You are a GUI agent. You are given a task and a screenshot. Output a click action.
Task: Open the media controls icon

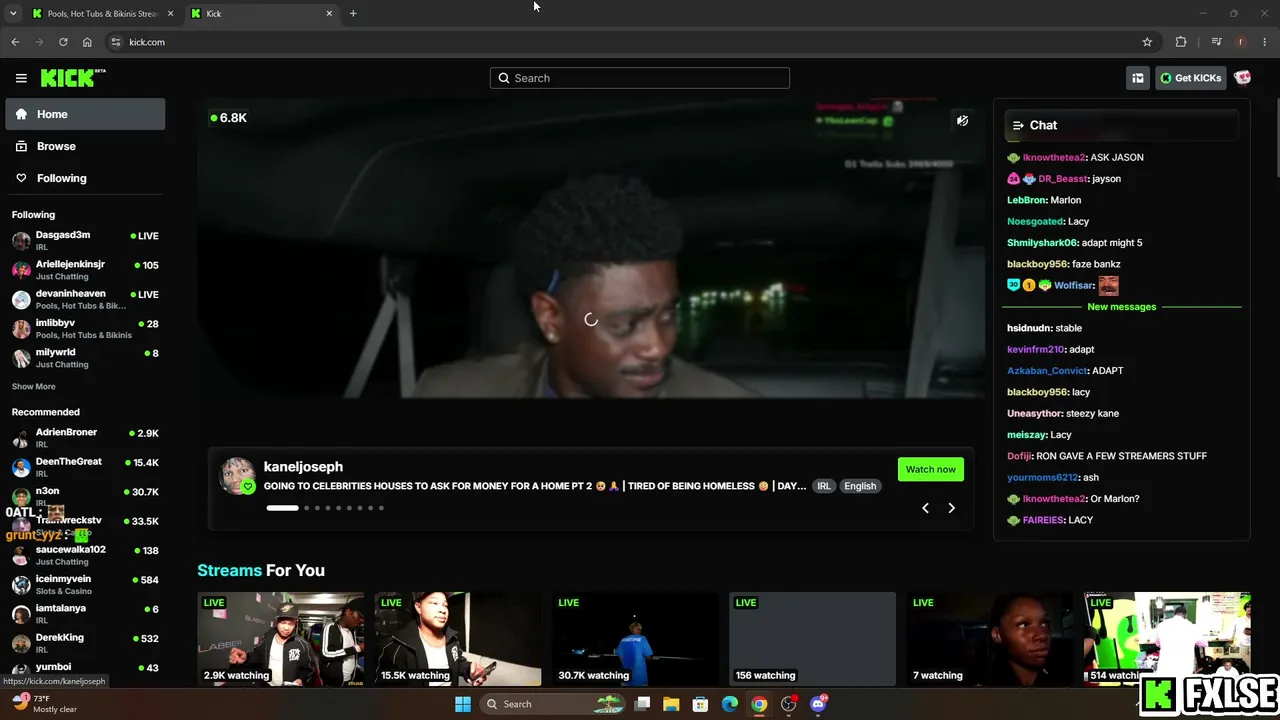pos(1216,42)
